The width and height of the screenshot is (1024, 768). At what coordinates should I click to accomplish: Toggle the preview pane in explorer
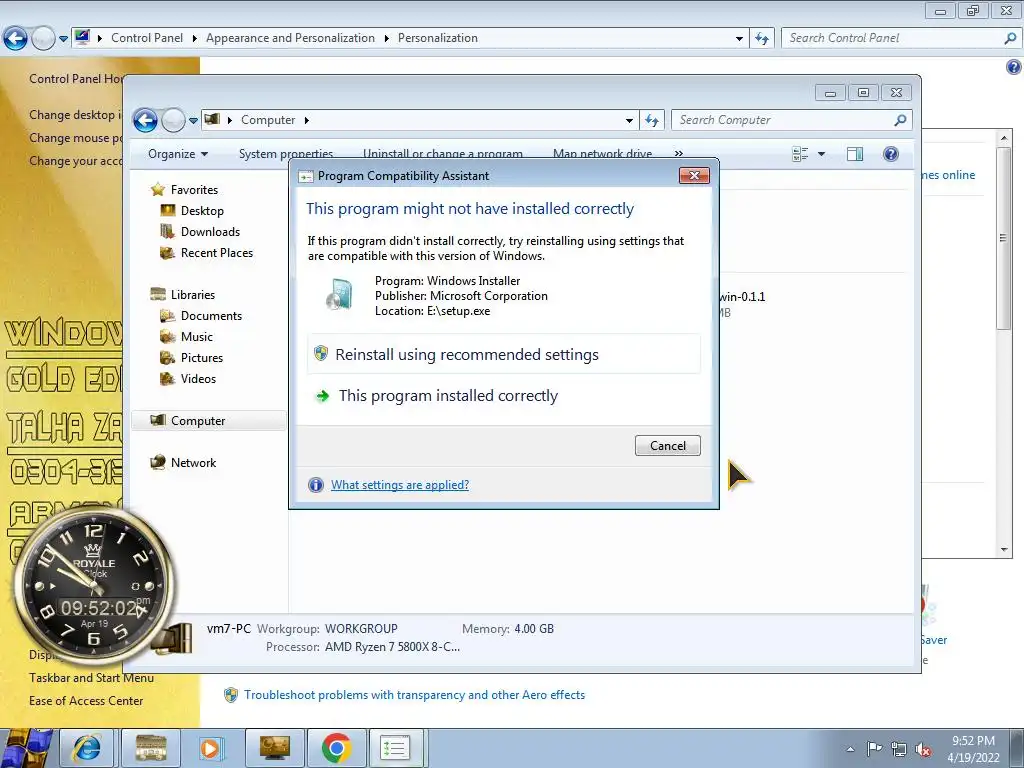tap(854, 154)
